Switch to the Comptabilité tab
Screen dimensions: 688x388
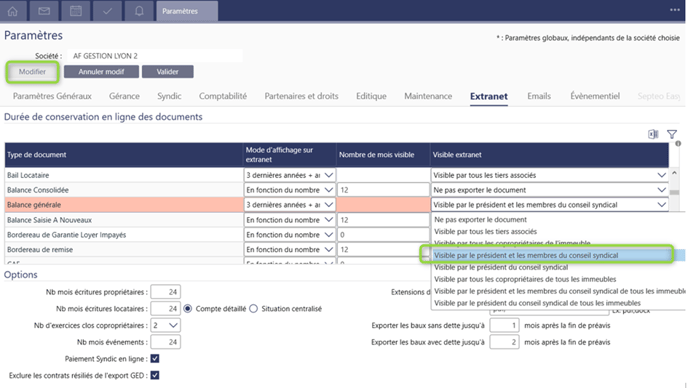[223, 96]
